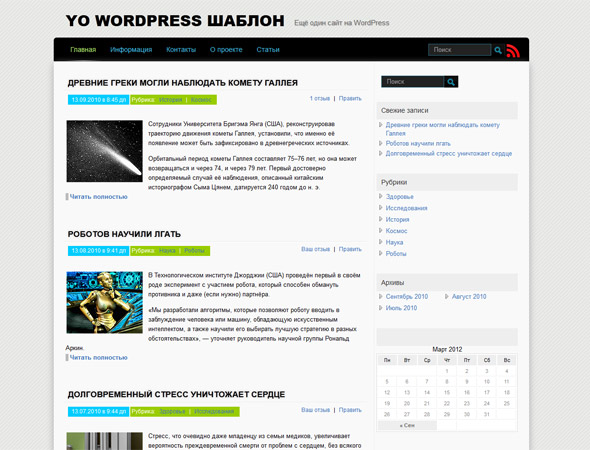Click sidebar recent post Роботов научили лгать
The height and width of the screenshot is (450, 590).
pyautogui.click(x=418, y=143)
